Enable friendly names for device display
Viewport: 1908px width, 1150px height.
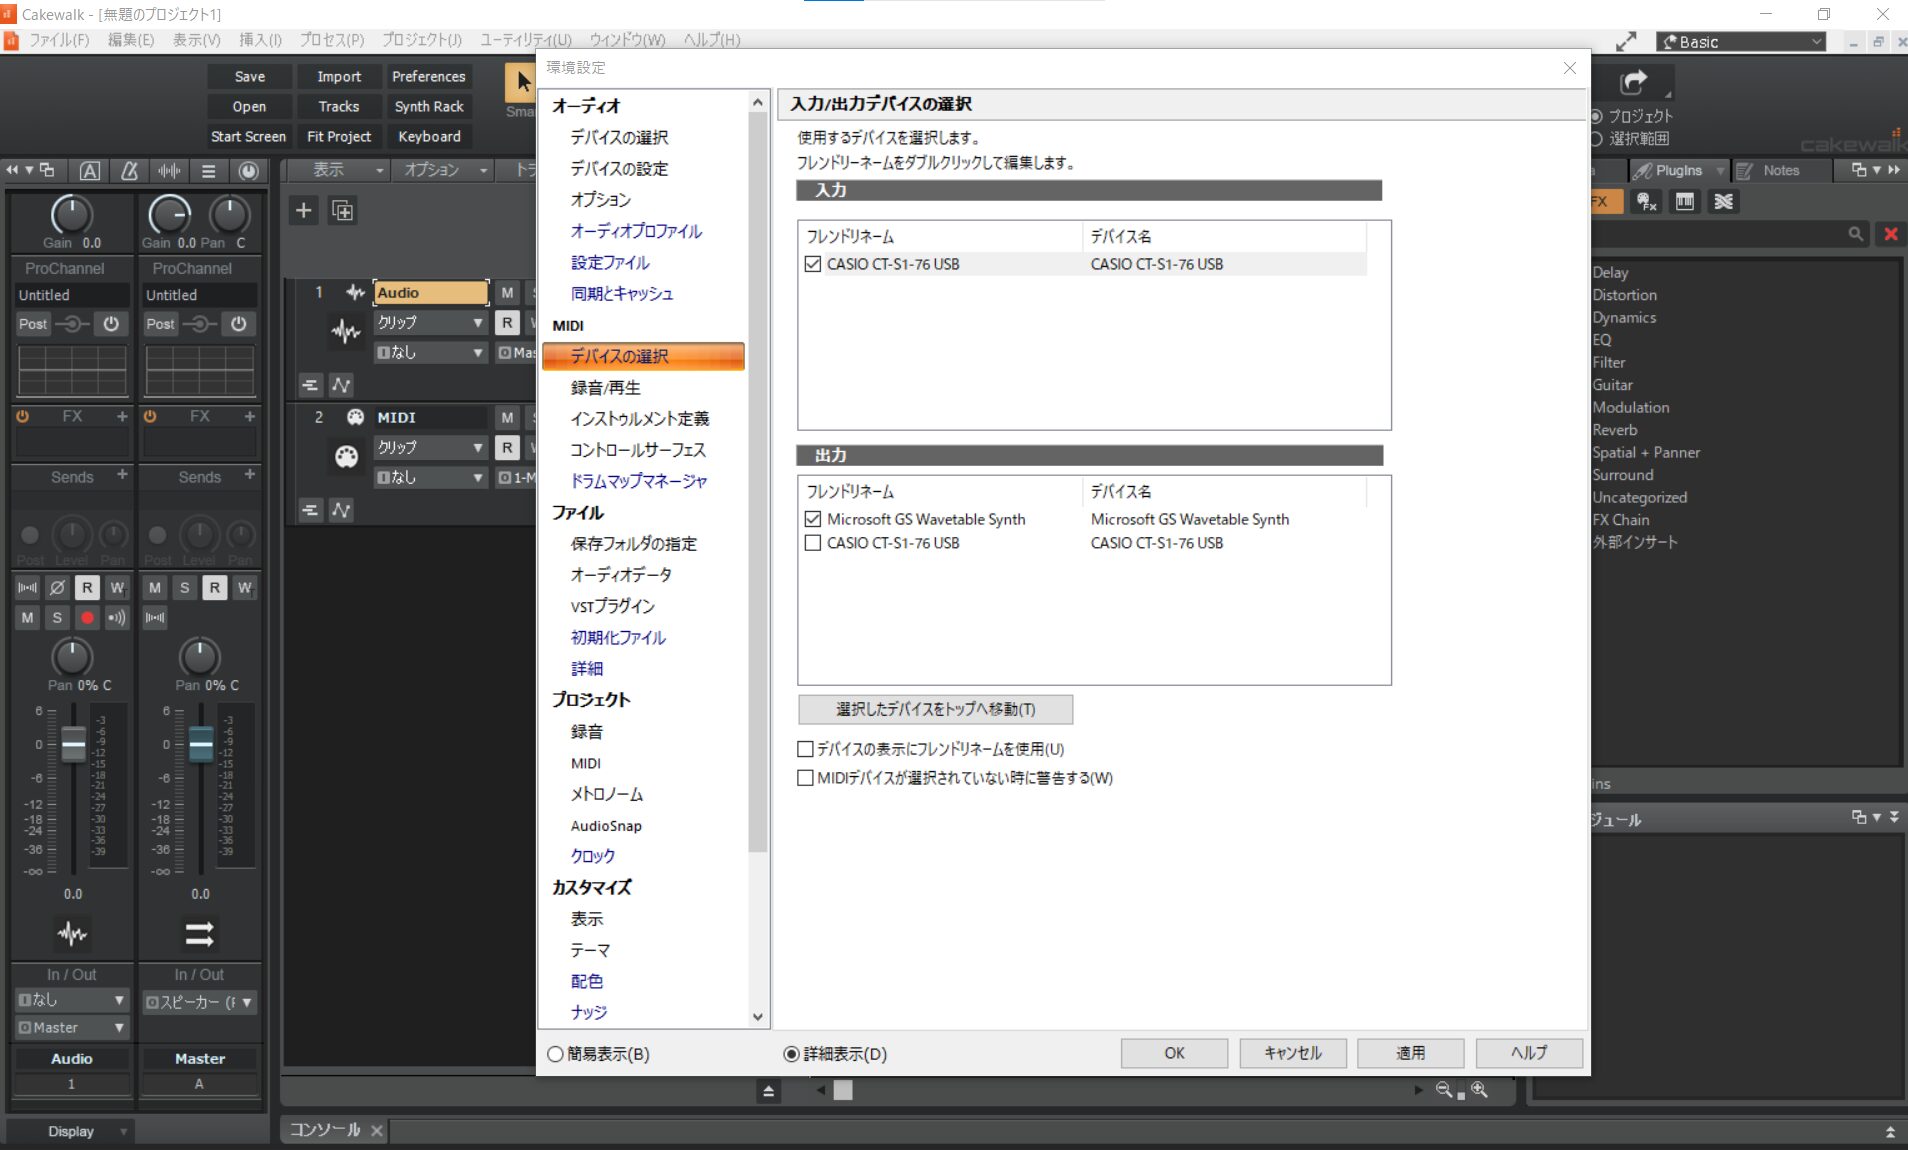point(805,749)
